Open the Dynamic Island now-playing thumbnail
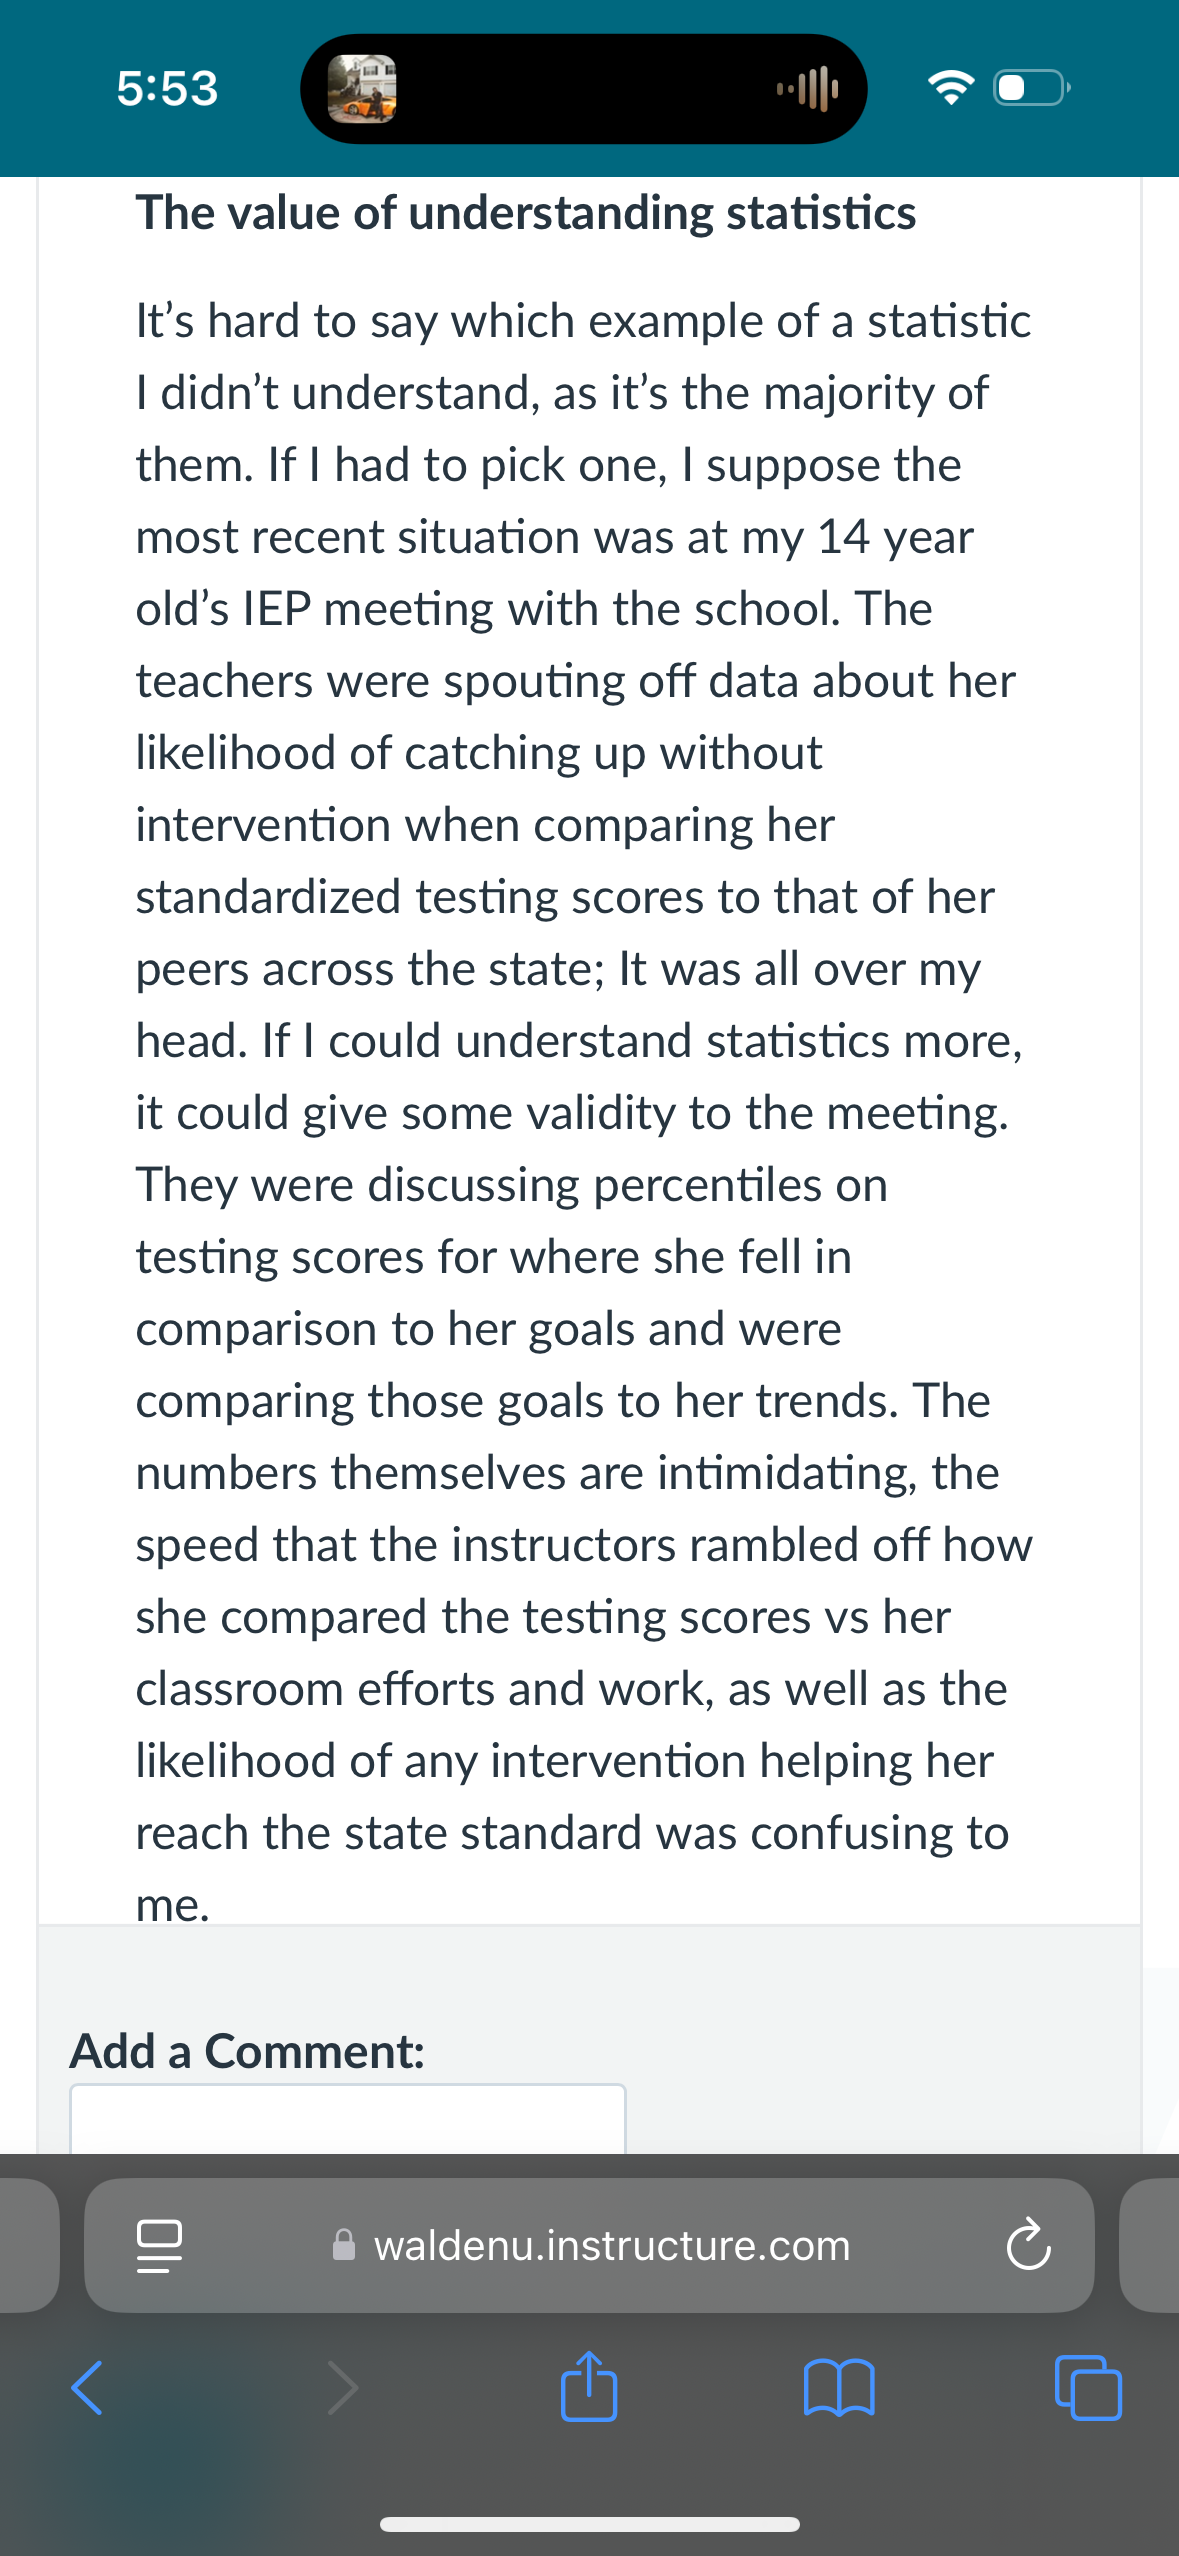Viewport: 1179px width, 2556px height. pyautogui.click(x=362, y=89)
